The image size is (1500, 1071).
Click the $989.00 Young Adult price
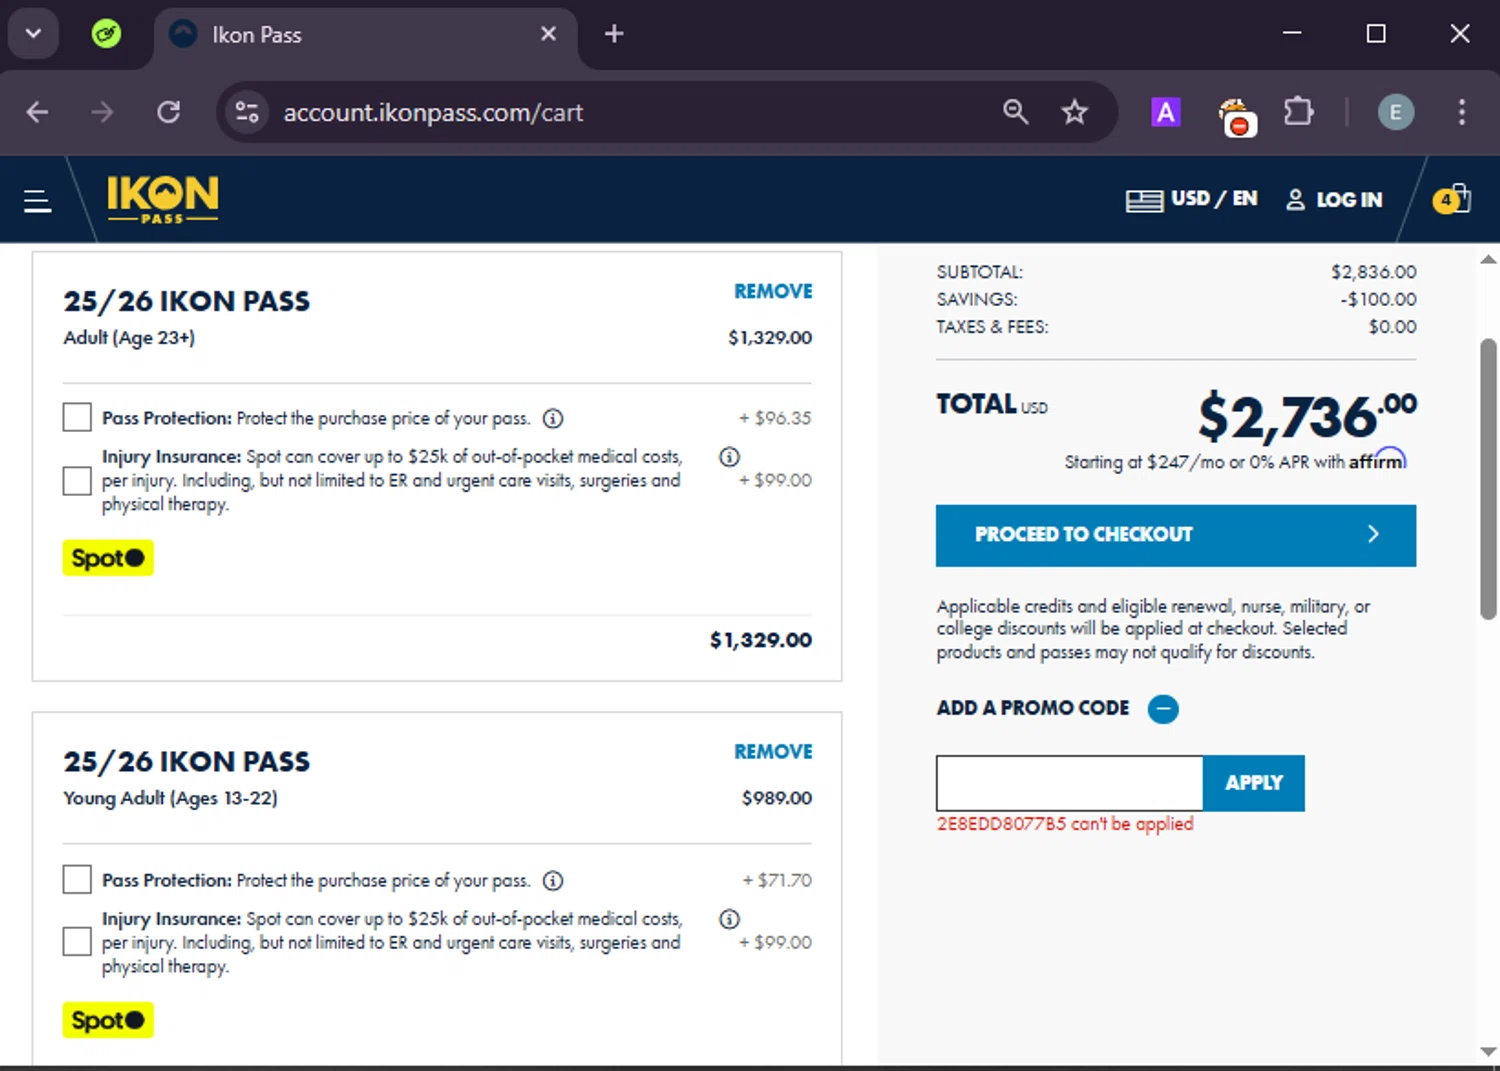(777, 798)
